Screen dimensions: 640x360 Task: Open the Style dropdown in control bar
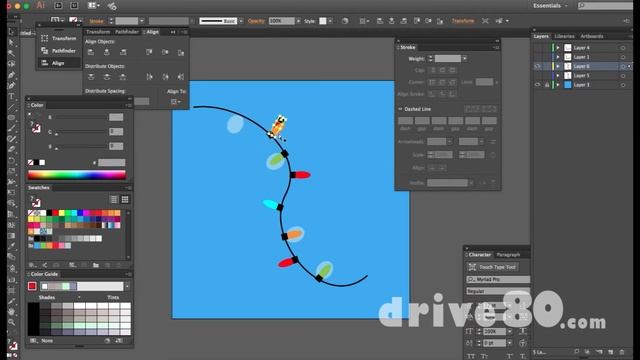coord(330,21)
